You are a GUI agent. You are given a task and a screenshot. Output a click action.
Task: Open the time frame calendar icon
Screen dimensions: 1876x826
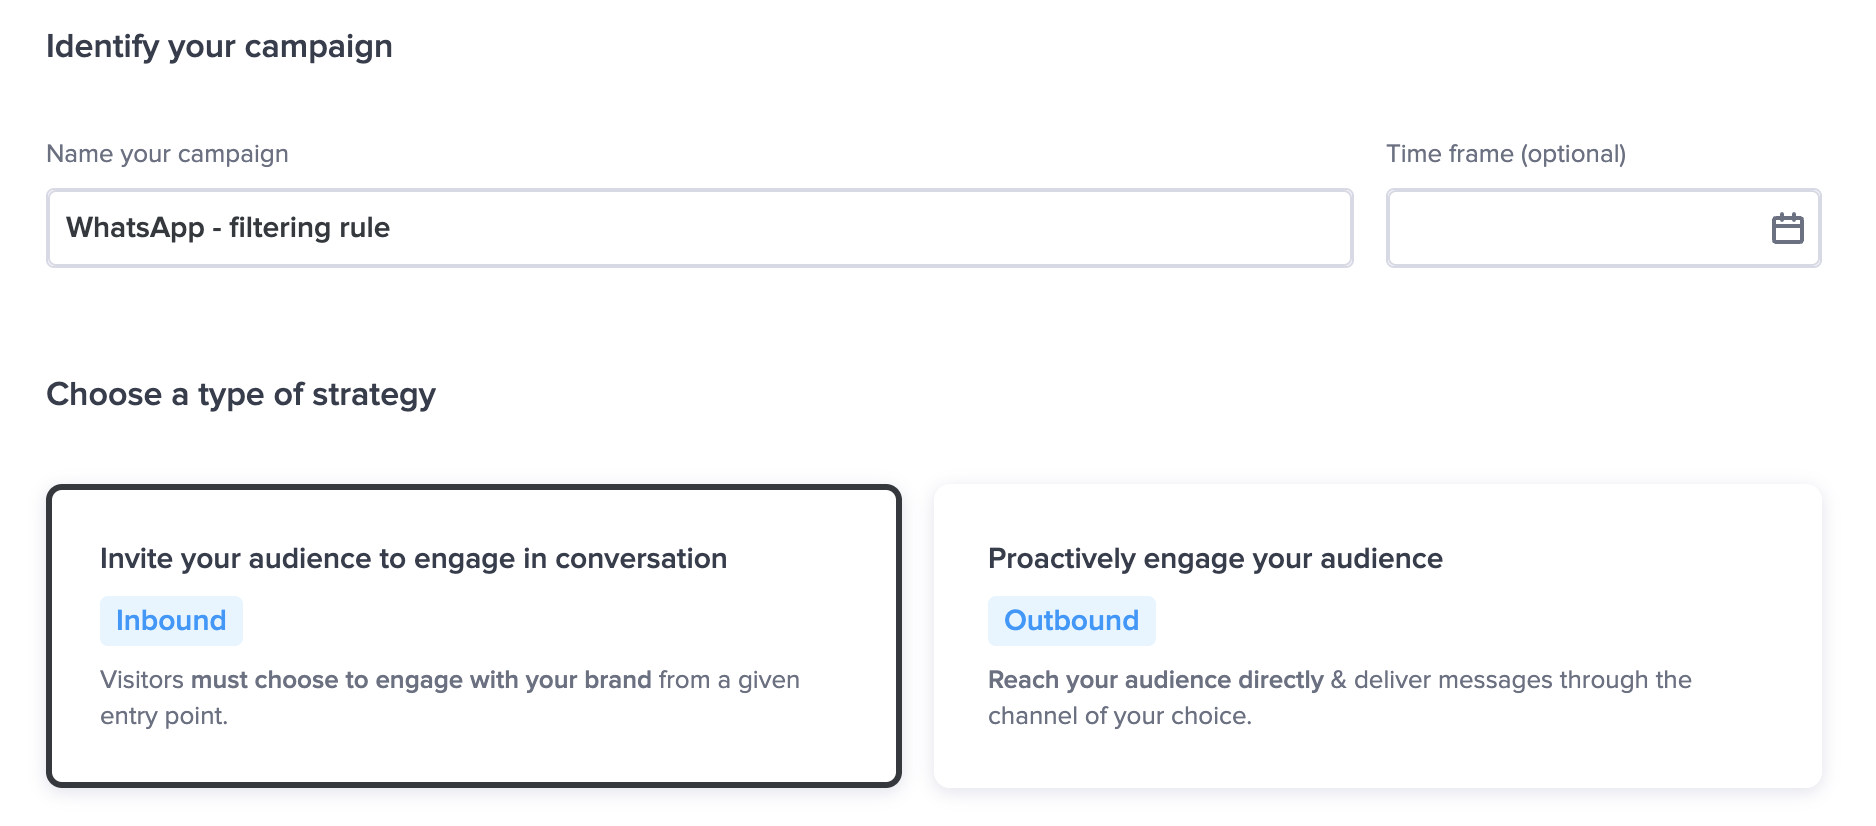point(1787,228)
